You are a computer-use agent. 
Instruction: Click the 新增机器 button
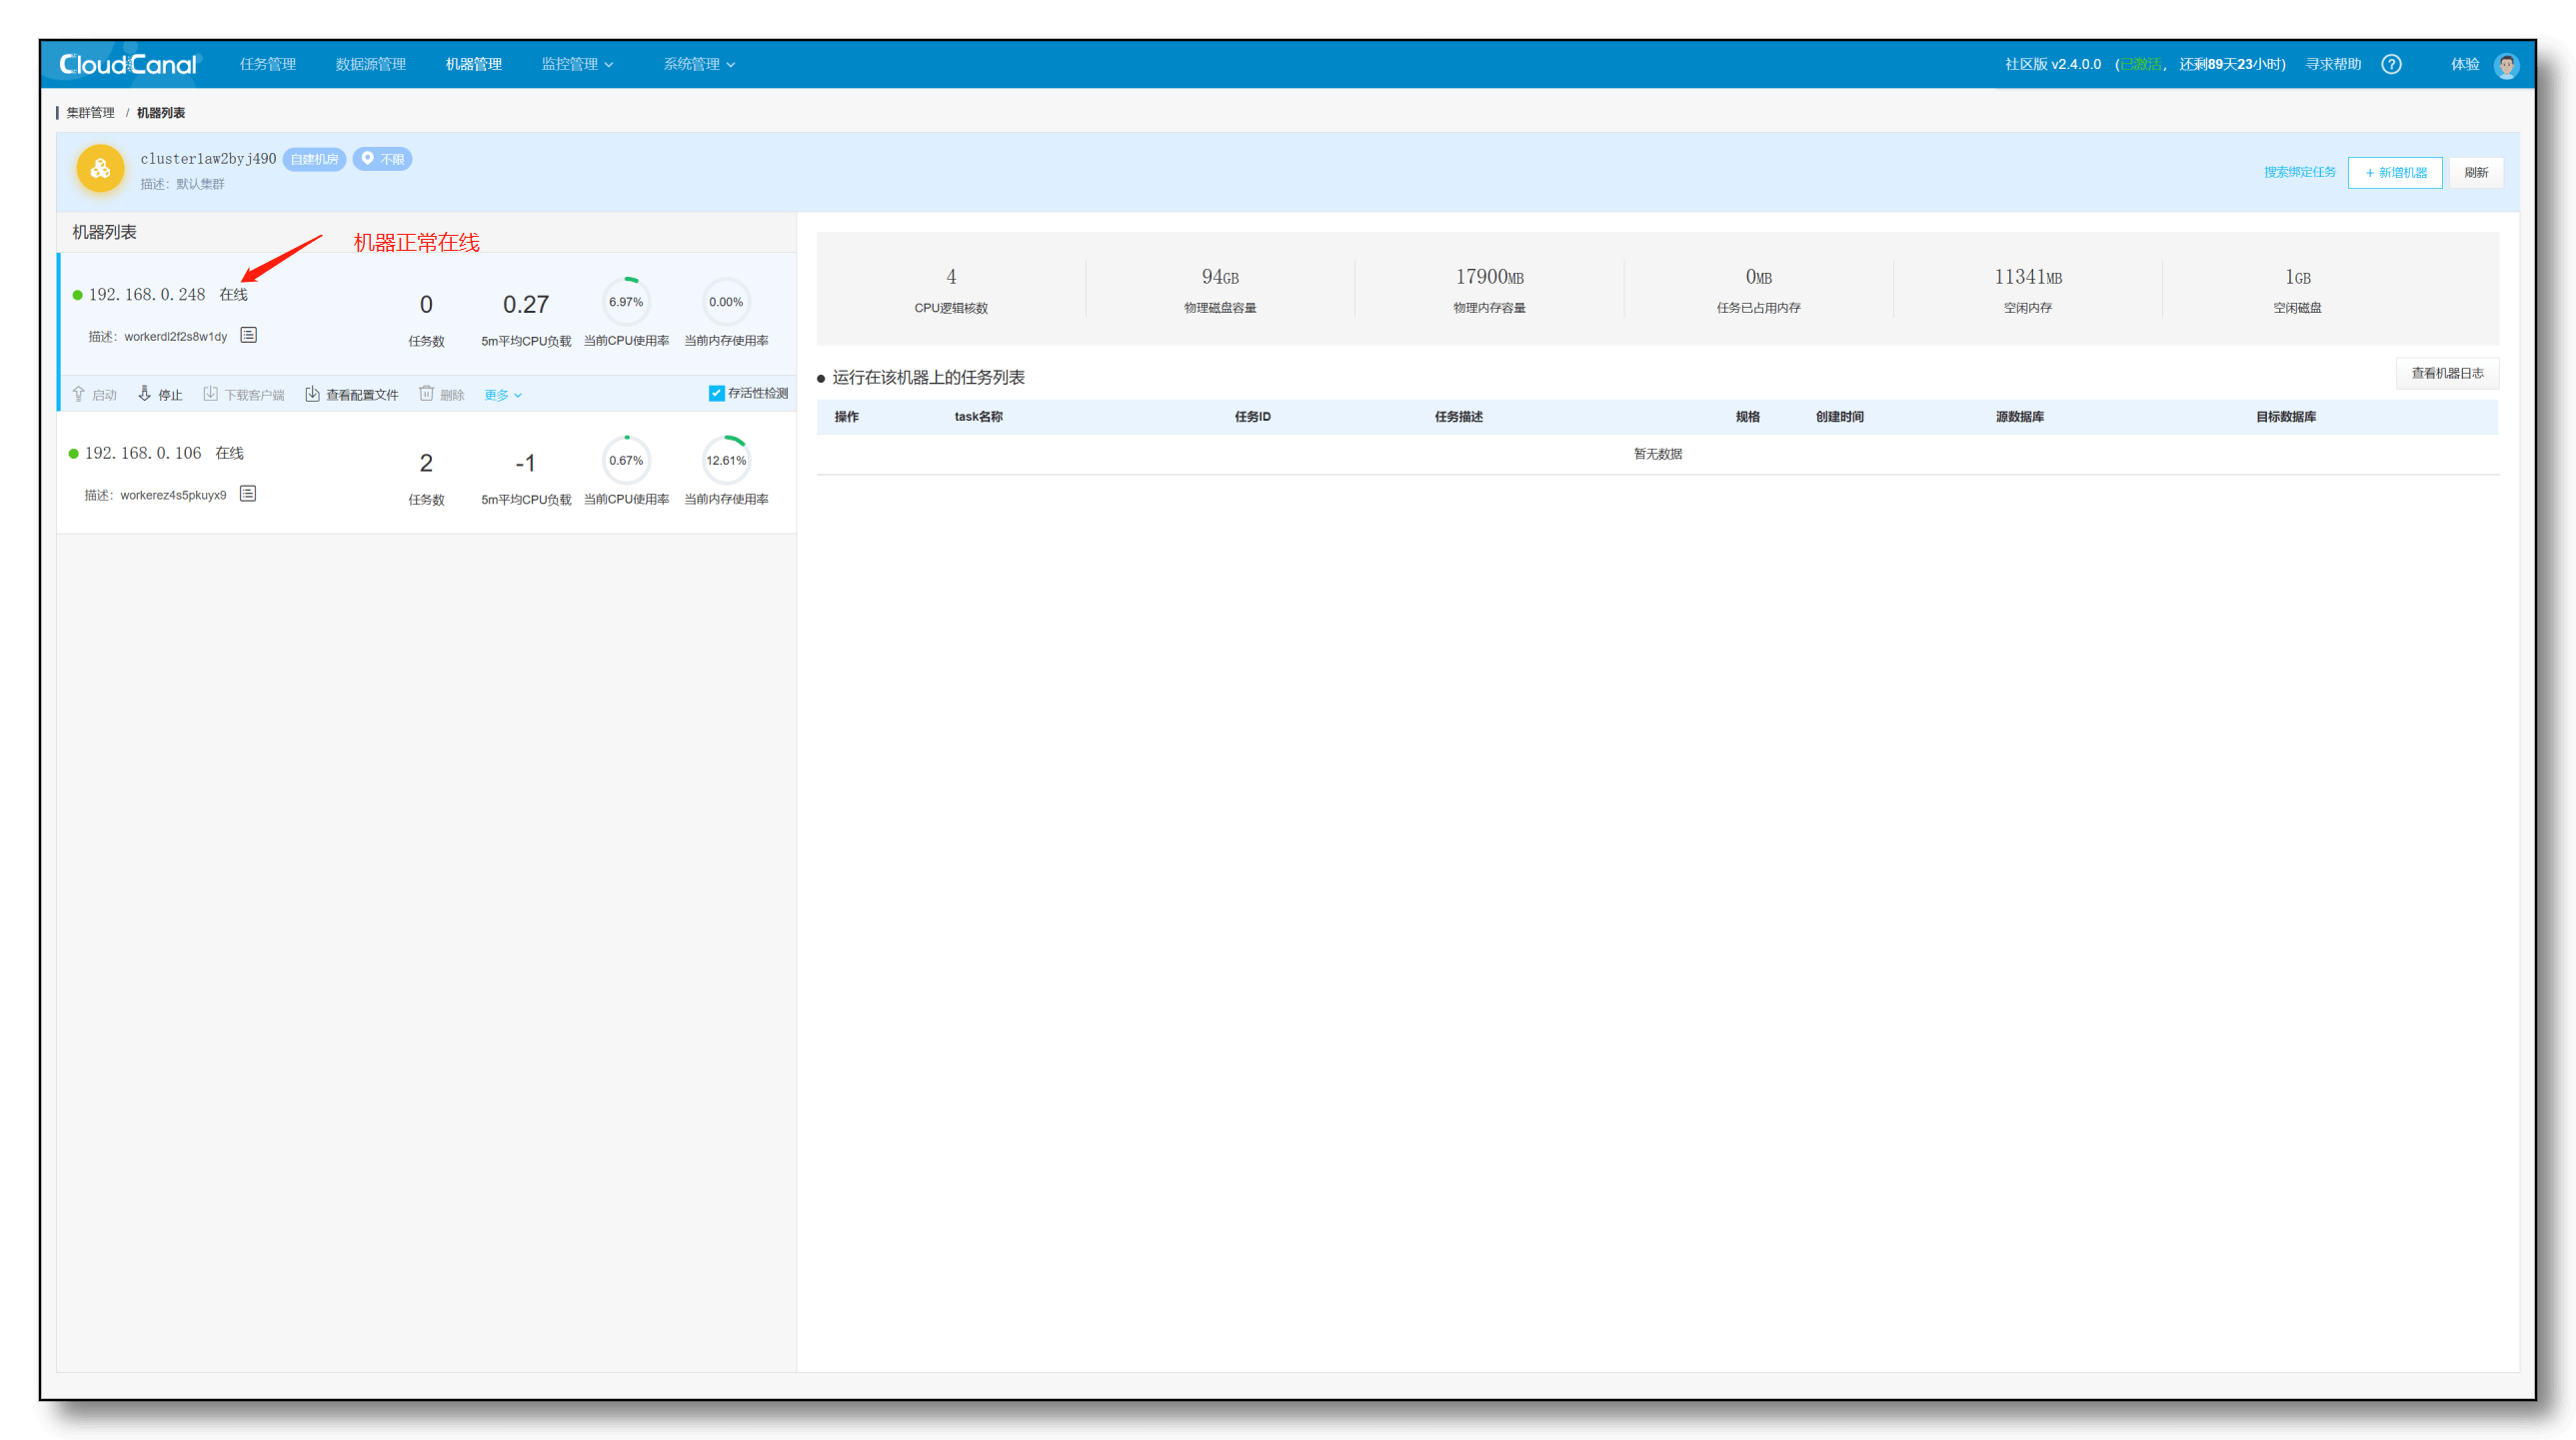[2395, 173]
